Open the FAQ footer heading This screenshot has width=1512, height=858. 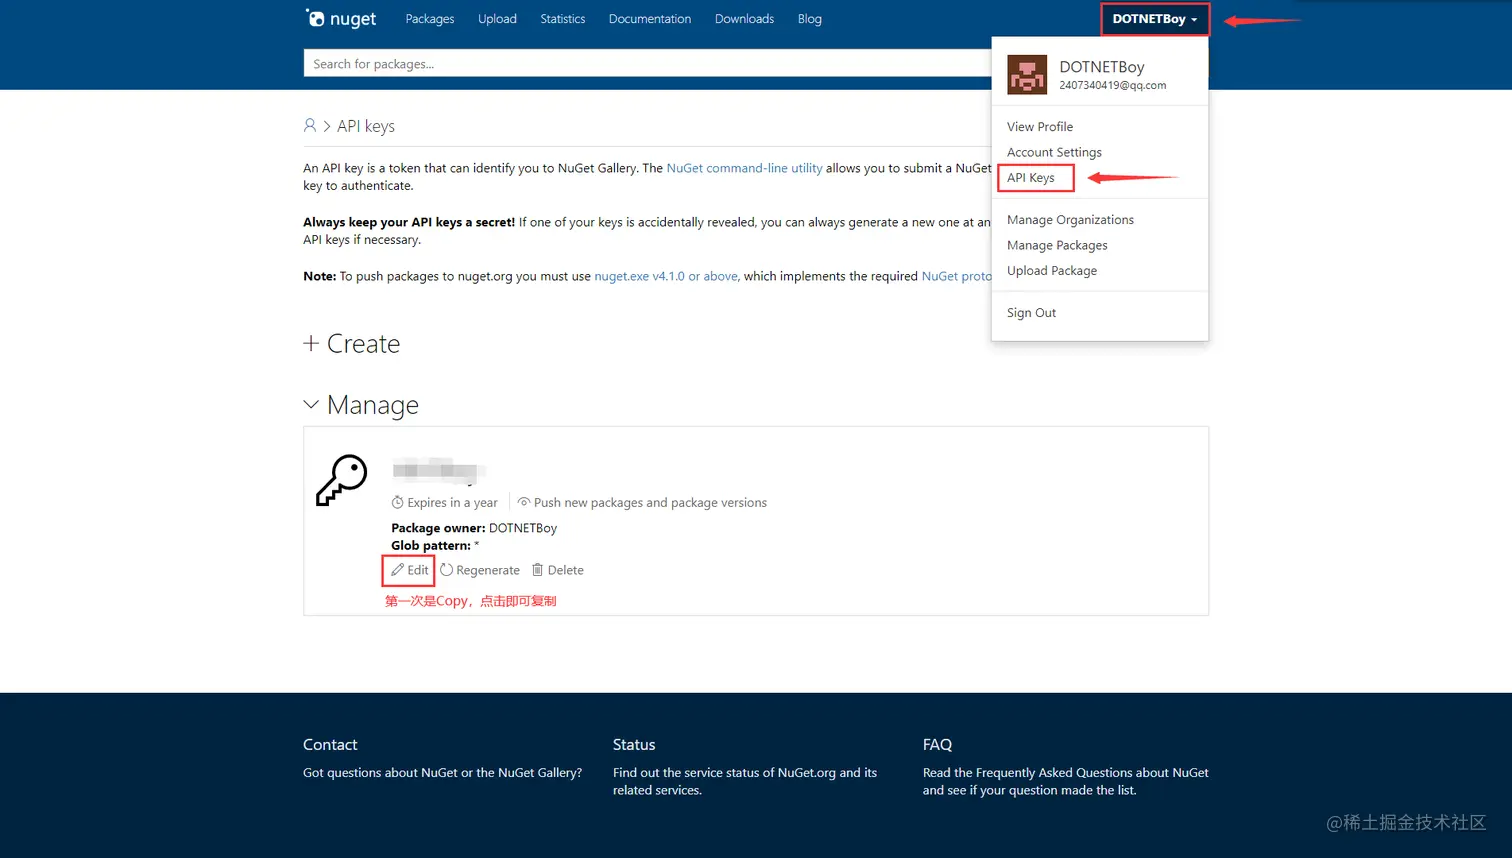[x=937, y=745]
